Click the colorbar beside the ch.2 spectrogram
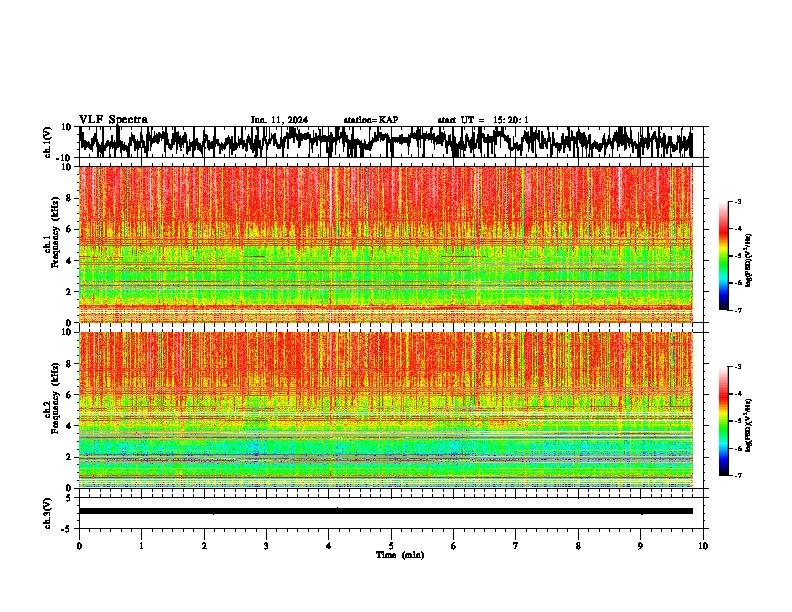Screen dimensions: 792x612 724,421
